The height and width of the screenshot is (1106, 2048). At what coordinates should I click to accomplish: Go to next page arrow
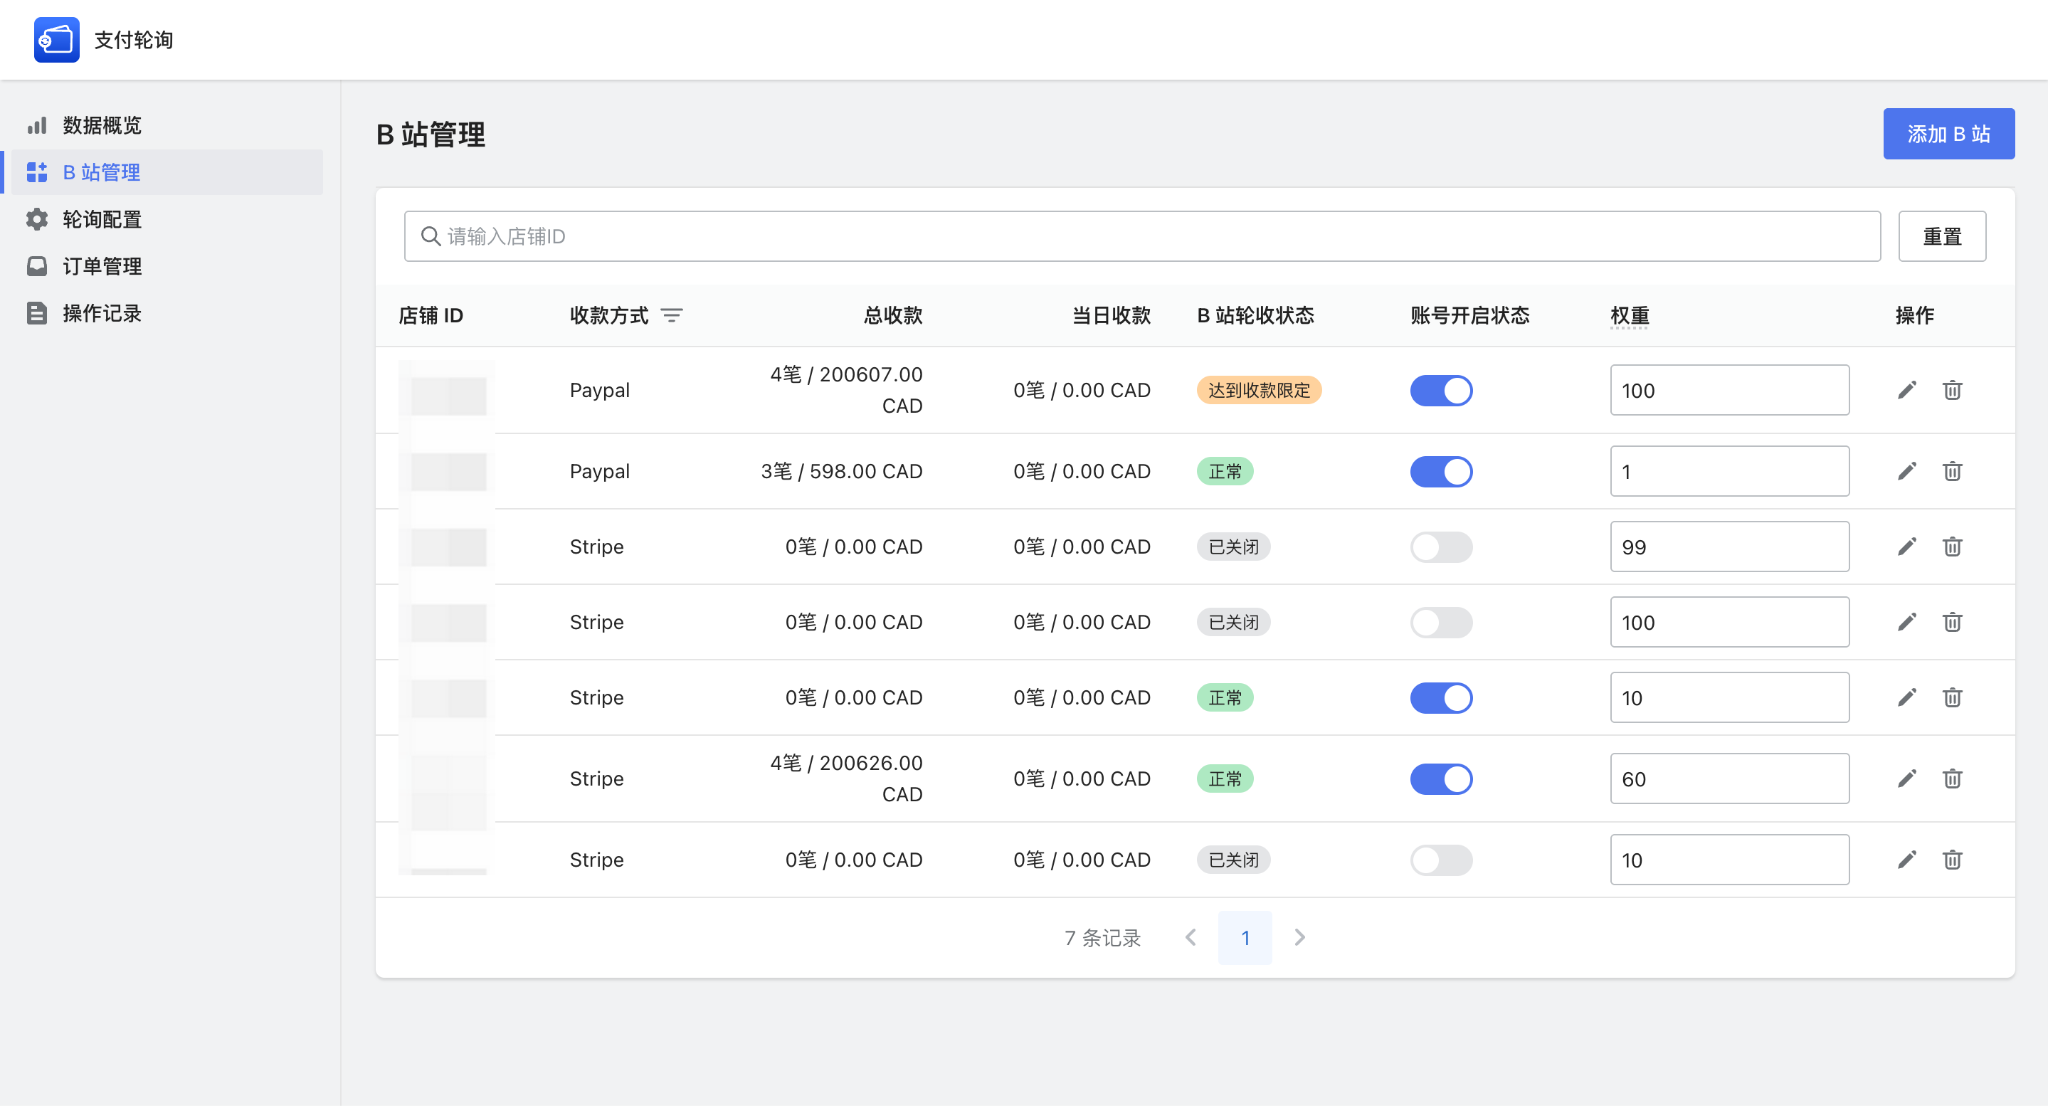click(1299, 937)
